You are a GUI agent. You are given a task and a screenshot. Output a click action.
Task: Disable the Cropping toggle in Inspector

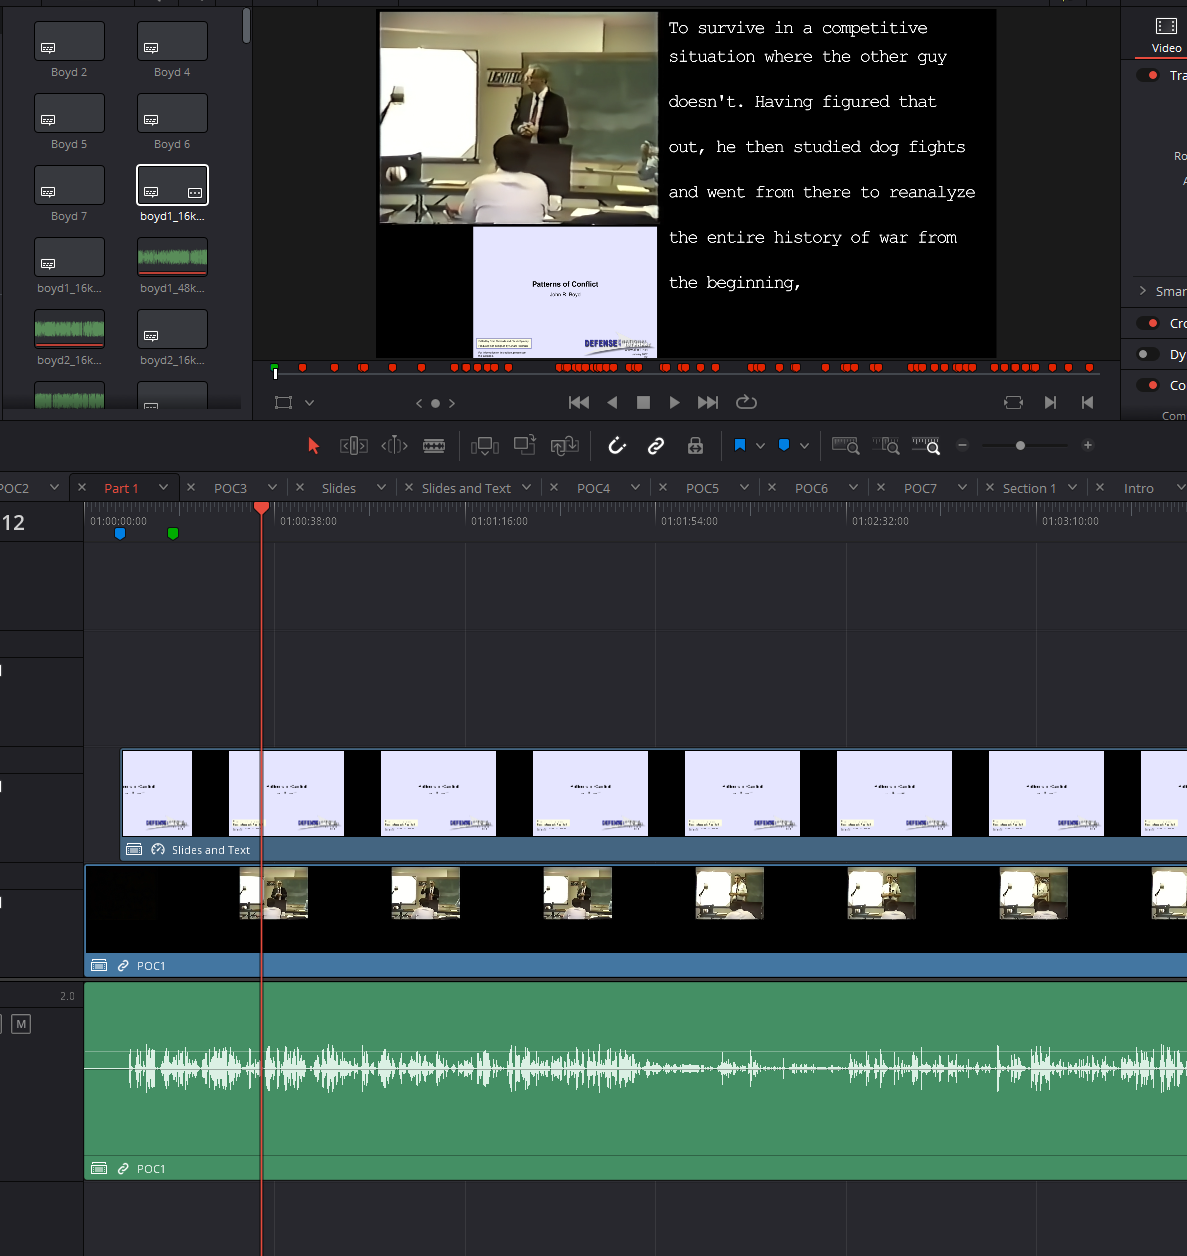click(1147, 323)
